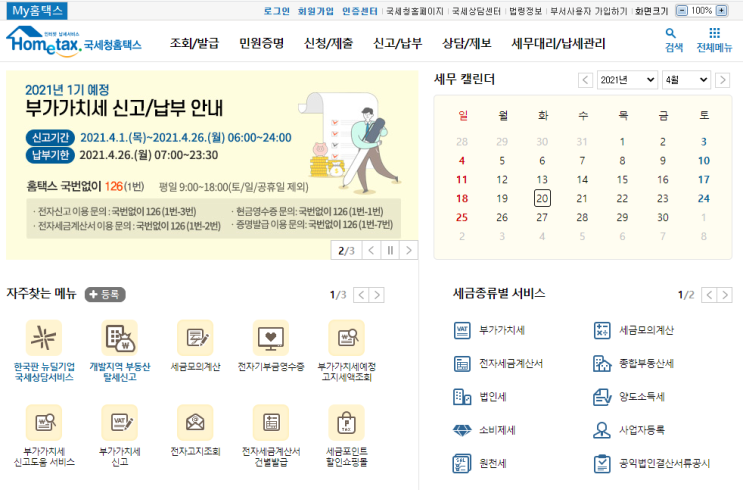Open the 국세상담센터 link
This screenshot has height=490, width=743.
(x=476, y=11)
